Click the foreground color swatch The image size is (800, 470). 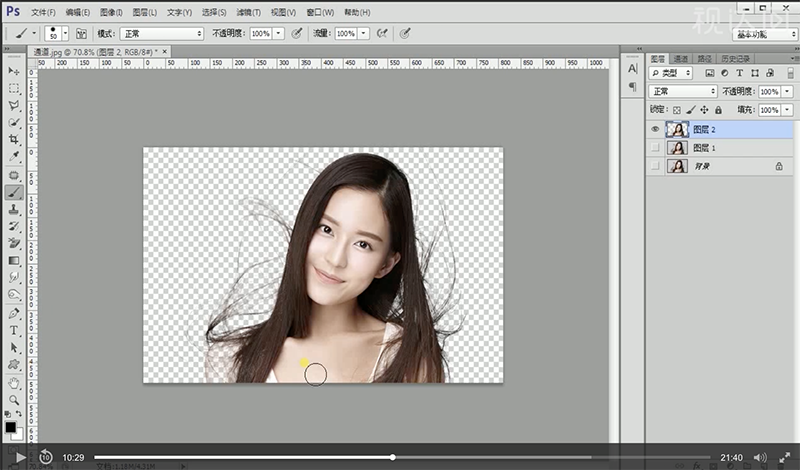(10, 427)
